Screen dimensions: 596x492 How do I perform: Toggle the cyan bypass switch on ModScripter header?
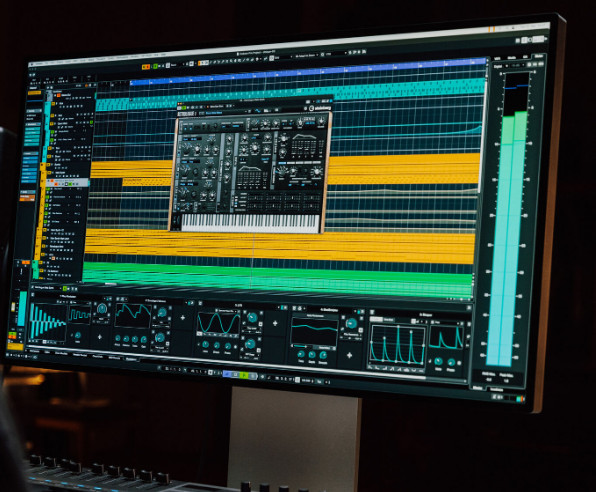point(360,311)
